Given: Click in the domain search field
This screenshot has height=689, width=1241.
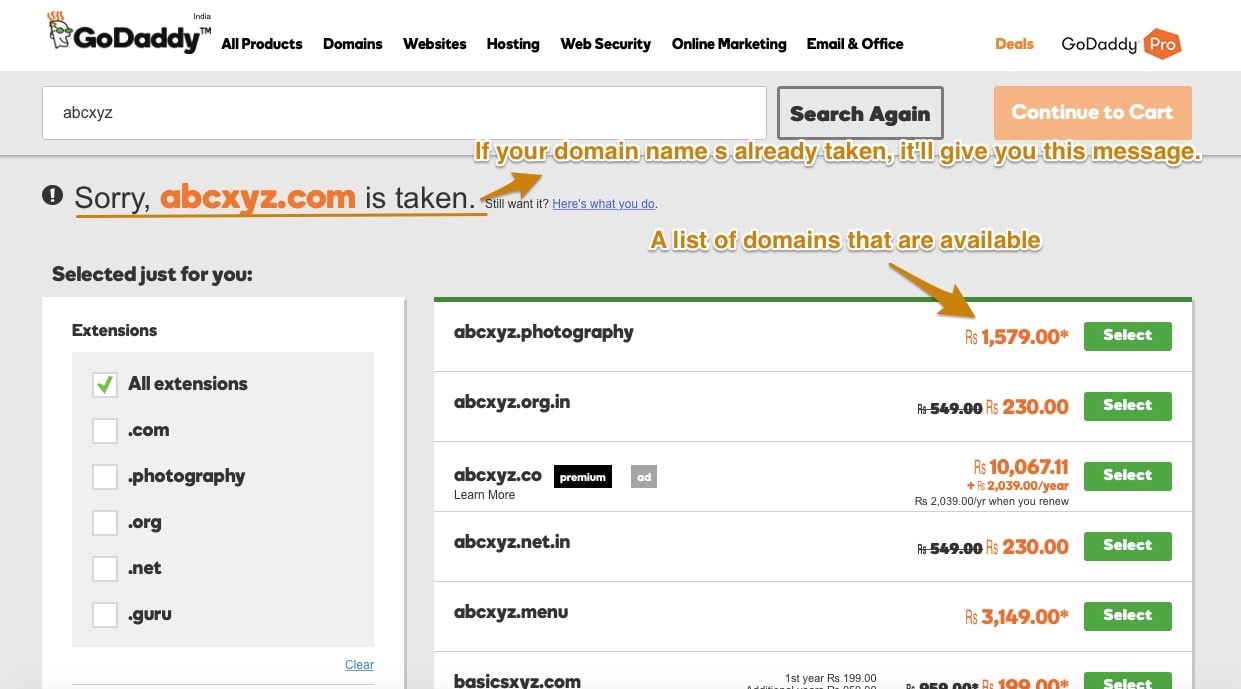Looking at the screenshot, I should (404, 113).
